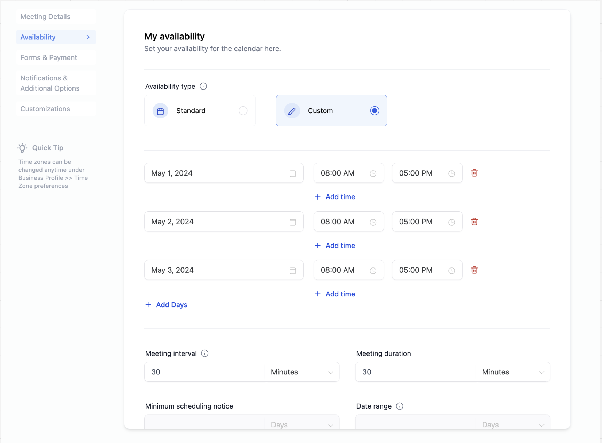Viewport: 602px width, 443px height.
Task: Click the May 1 08:00 AM start time
Action: click(349, 173)
